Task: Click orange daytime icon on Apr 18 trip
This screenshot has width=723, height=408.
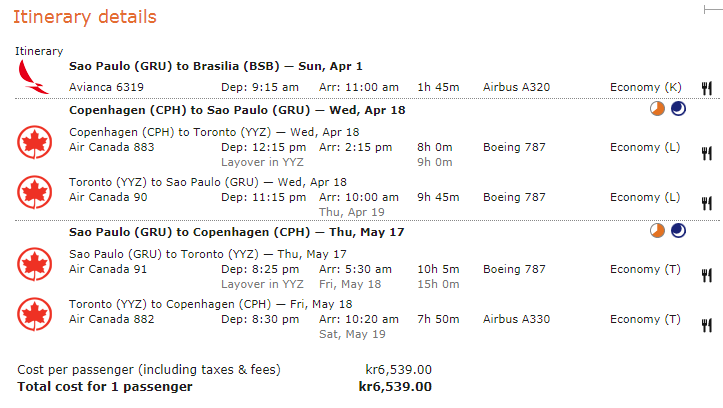Action: coord(658,109)
